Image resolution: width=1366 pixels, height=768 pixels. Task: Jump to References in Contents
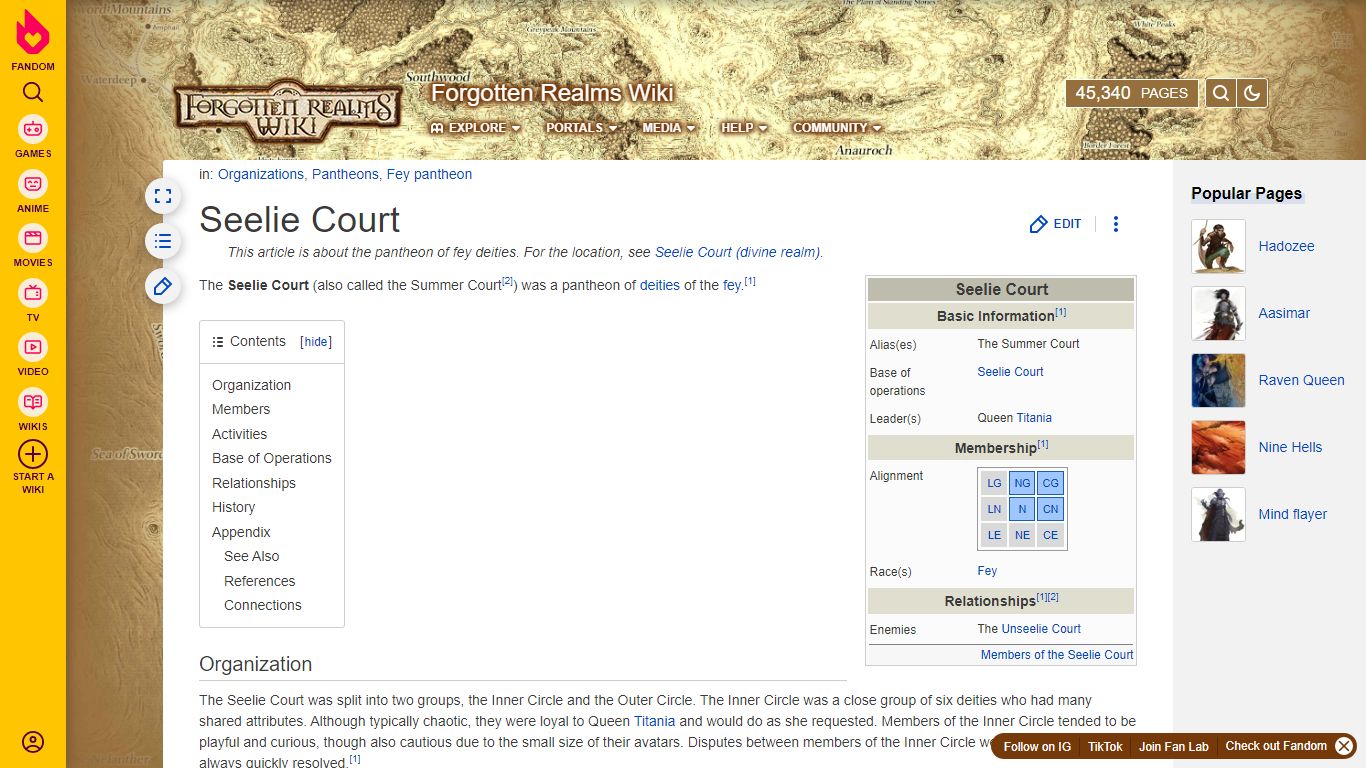pyautogui.click(x=259, y=581)
